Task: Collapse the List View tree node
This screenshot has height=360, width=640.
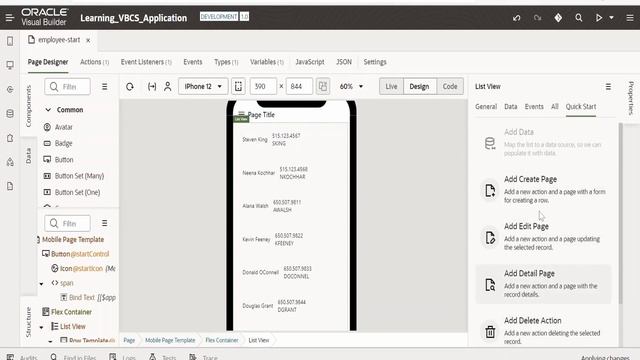Action: 41,327
